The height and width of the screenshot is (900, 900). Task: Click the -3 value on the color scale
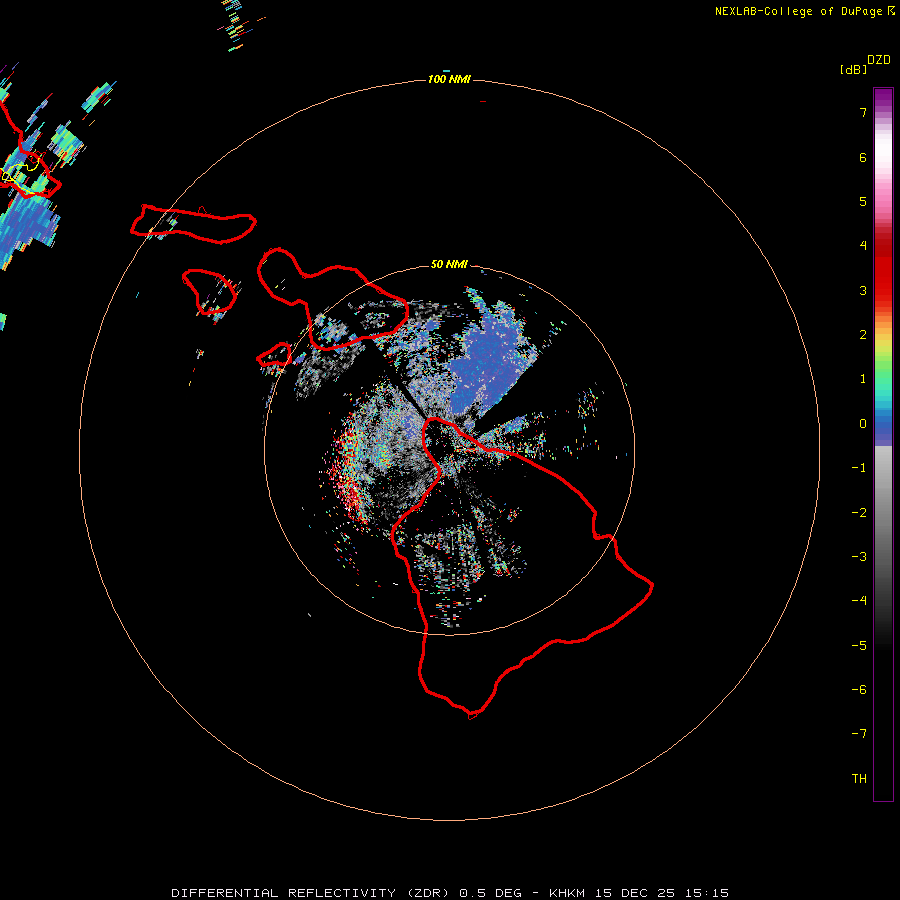(x=859, y=557)
